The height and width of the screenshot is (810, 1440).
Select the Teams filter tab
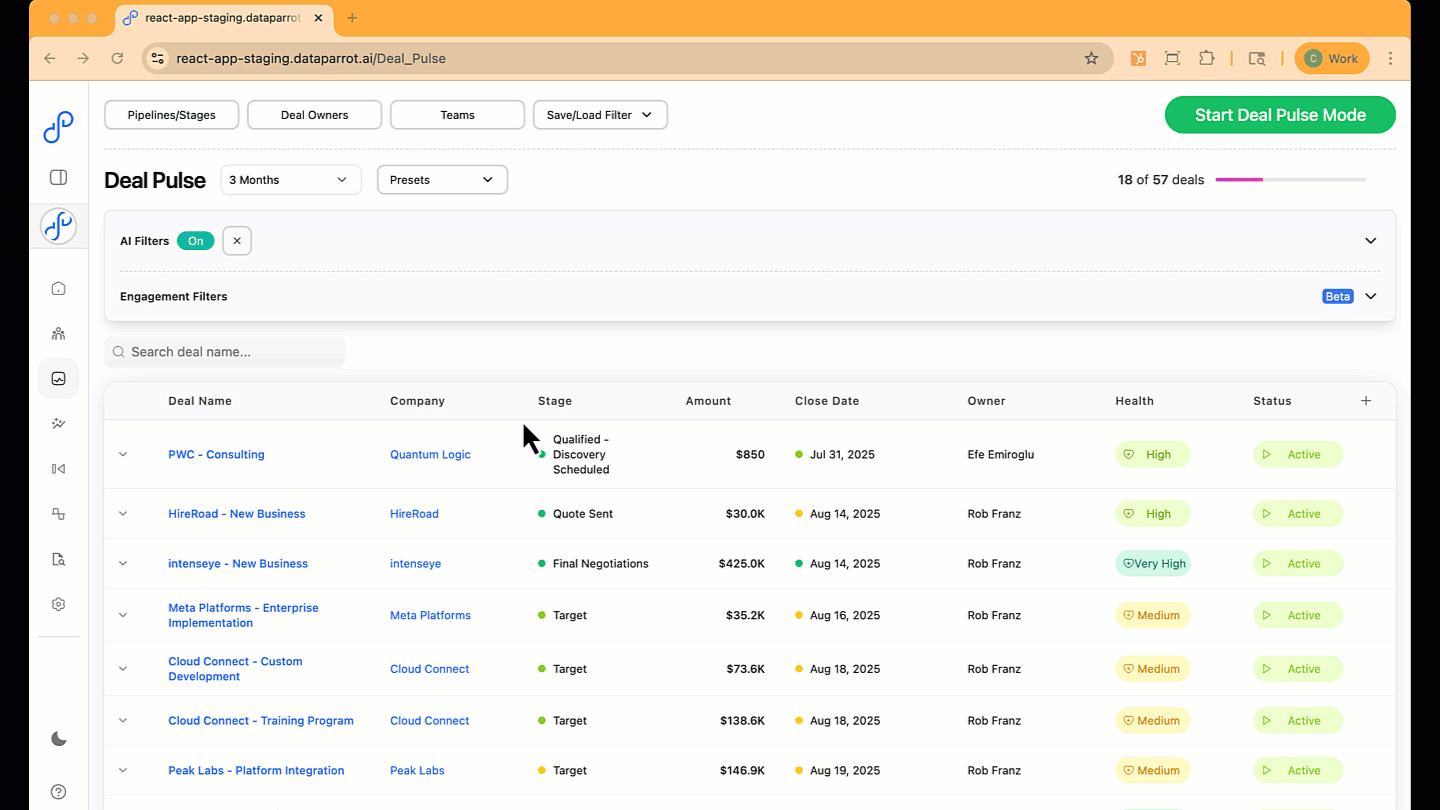click(x=457, y=114)
